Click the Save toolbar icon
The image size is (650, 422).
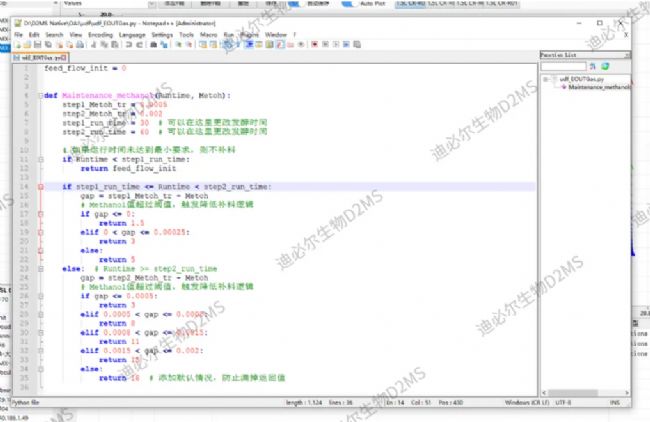click(36, 44)
